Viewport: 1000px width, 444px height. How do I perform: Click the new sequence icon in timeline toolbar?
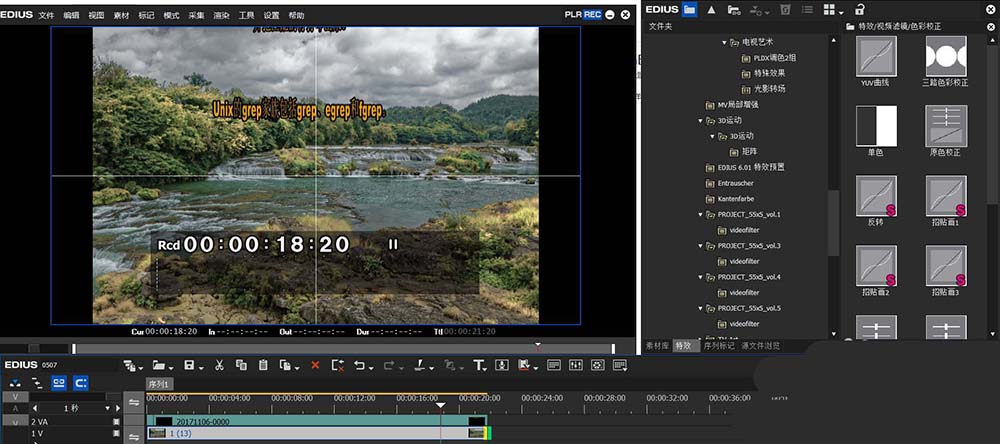coord(129,365)
